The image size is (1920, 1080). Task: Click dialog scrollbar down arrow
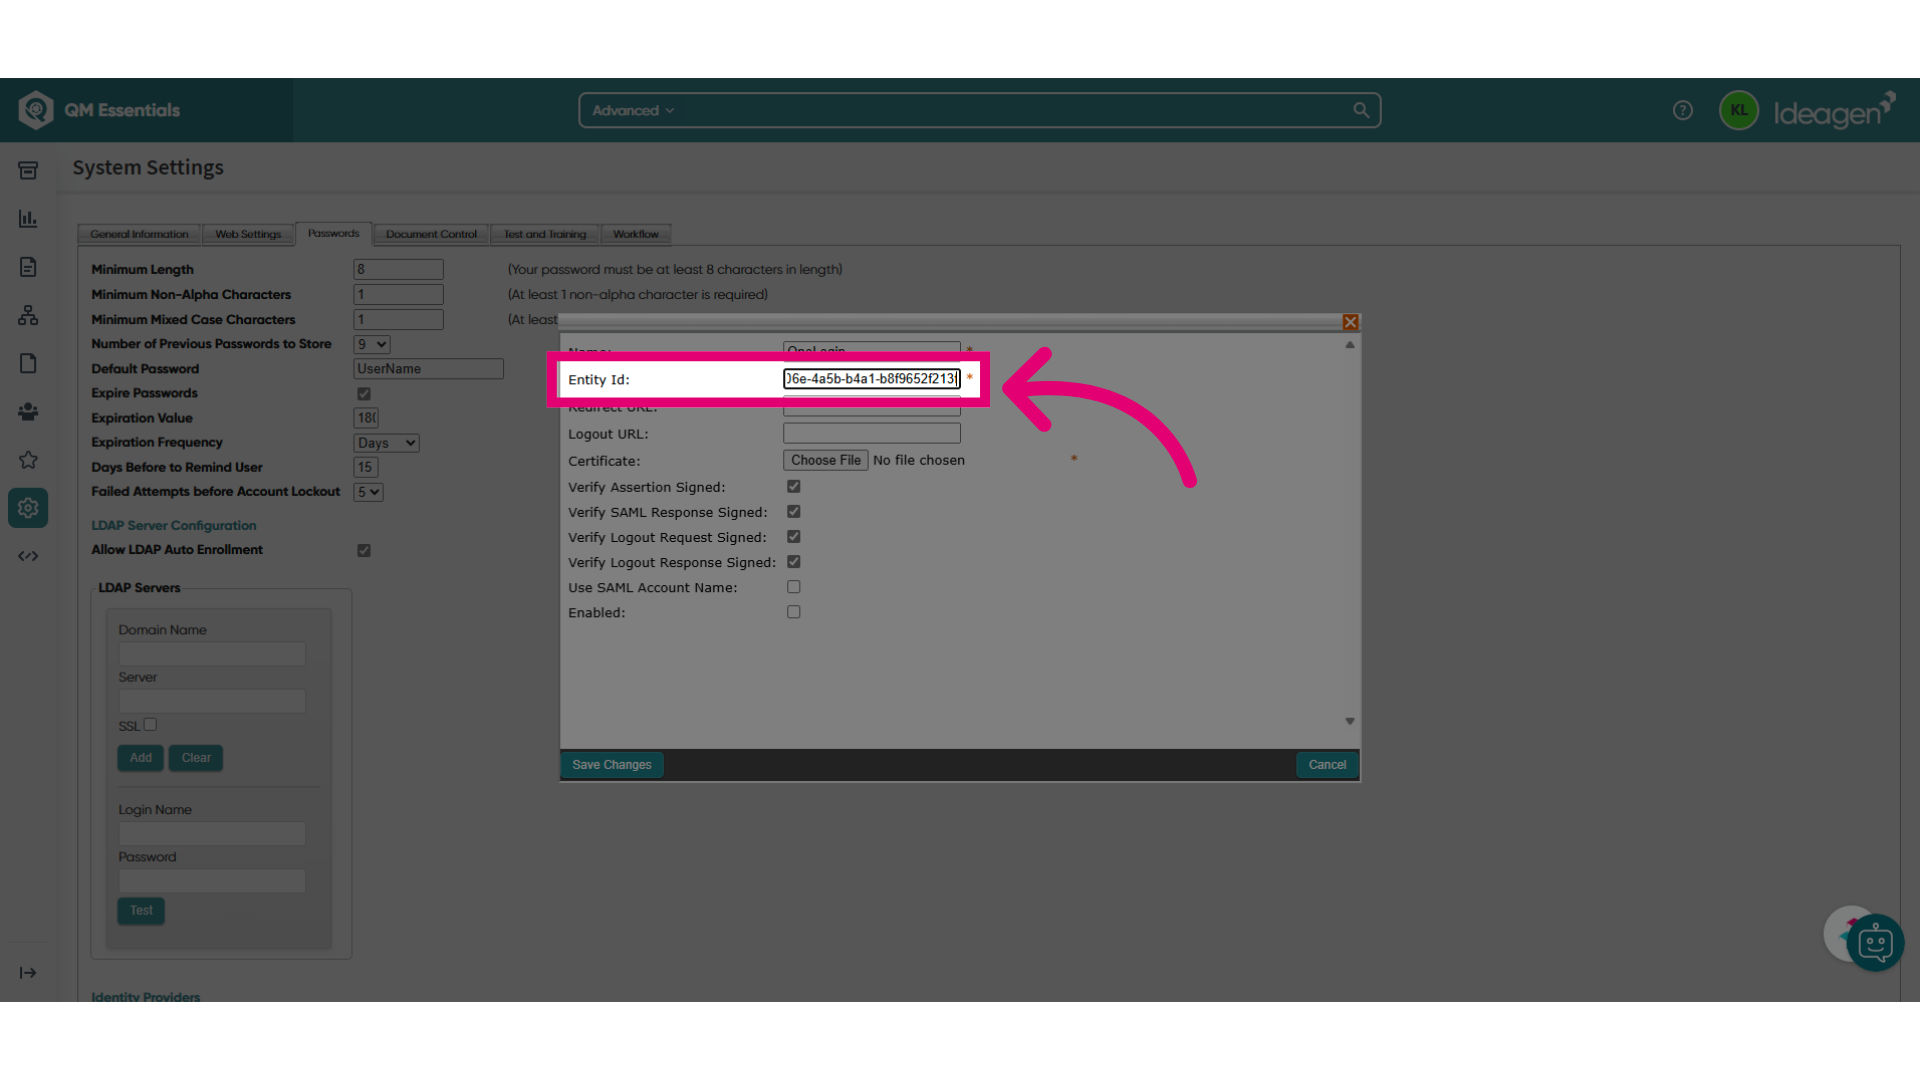pos(1350,721)
